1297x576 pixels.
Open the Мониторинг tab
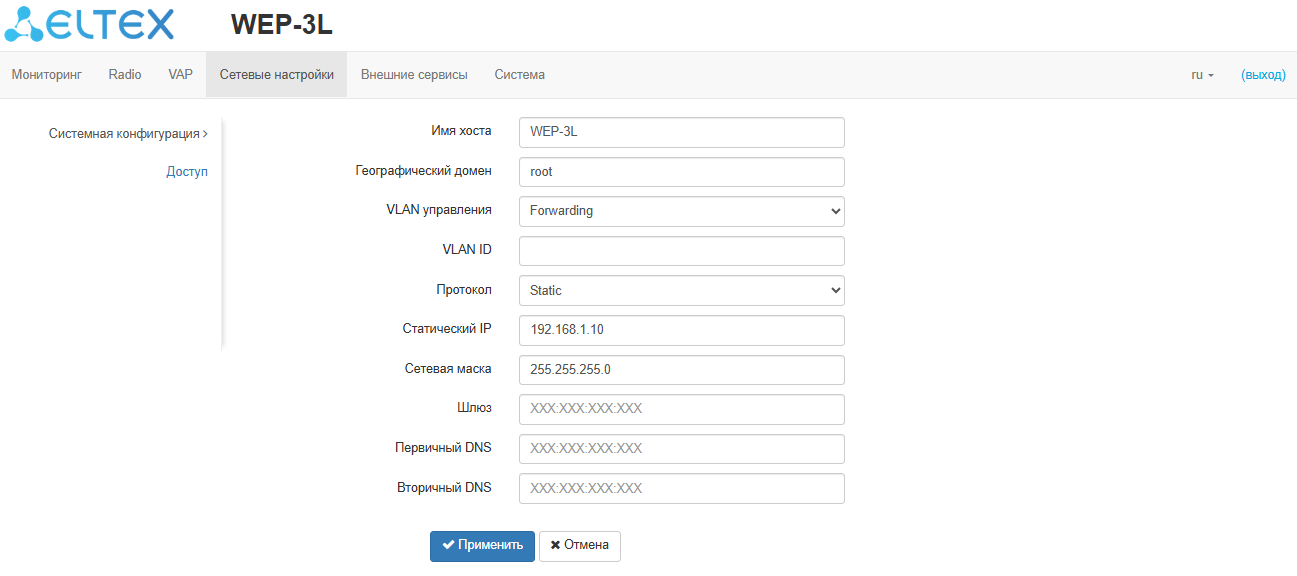(46, 75)
